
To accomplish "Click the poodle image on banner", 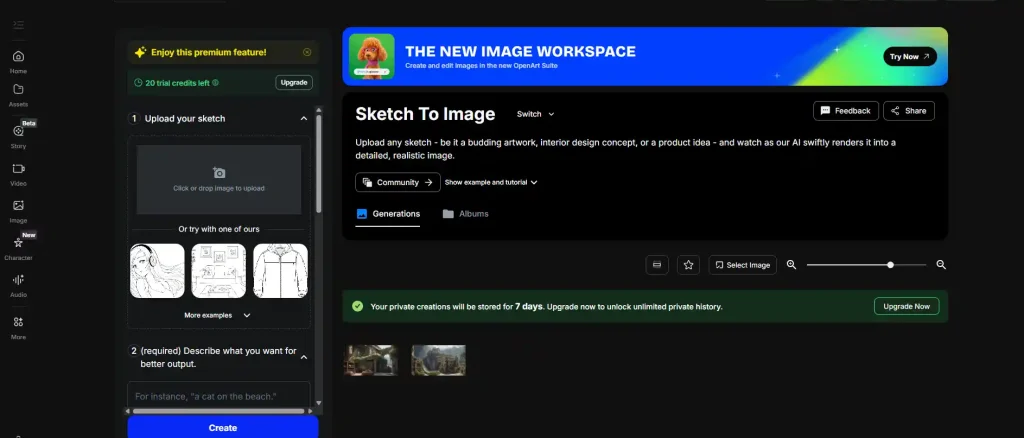I will [372, 57].
